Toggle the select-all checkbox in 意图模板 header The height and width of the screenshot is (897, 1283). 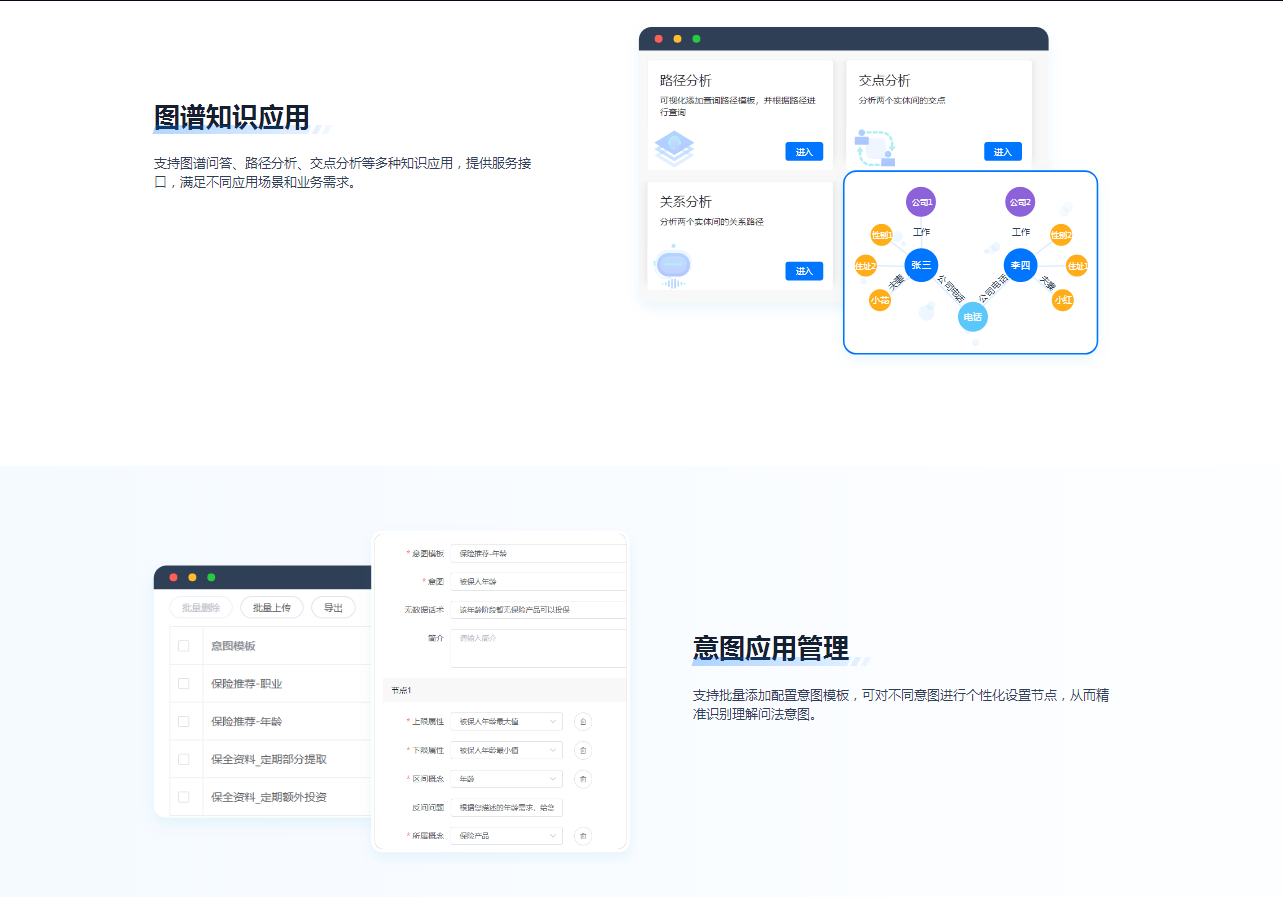(x=183, y=646)
